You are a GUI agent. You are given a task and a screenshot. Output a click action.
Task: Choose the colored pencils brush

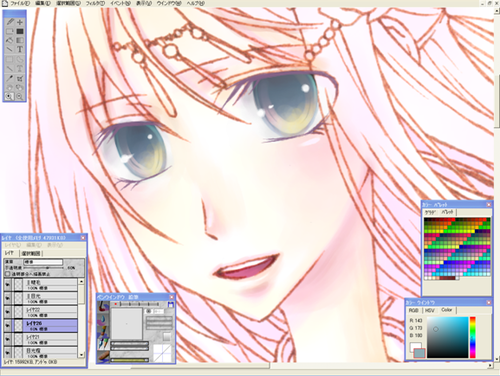click(103, 344)
